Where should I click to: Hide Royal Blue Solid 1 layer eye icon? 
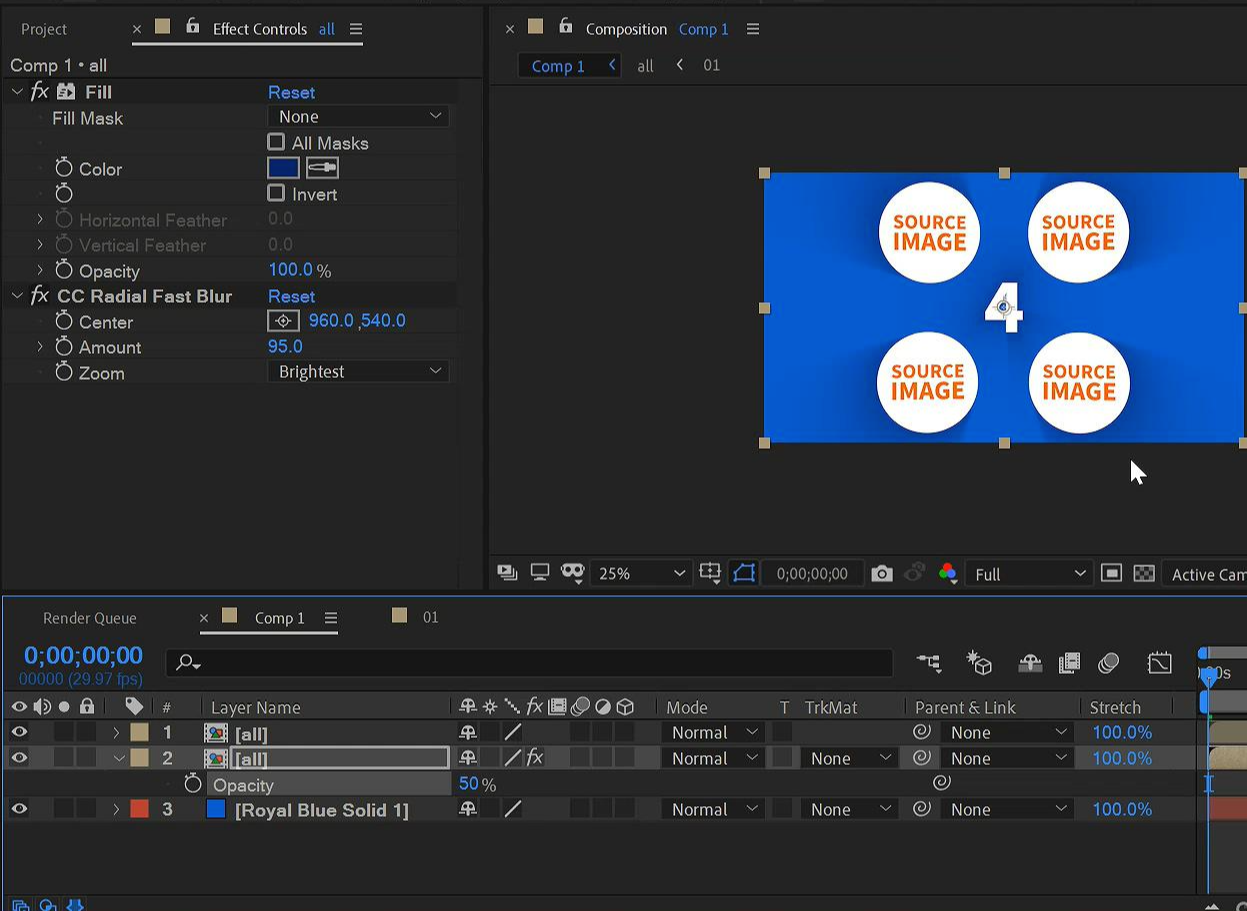point(19,808)
